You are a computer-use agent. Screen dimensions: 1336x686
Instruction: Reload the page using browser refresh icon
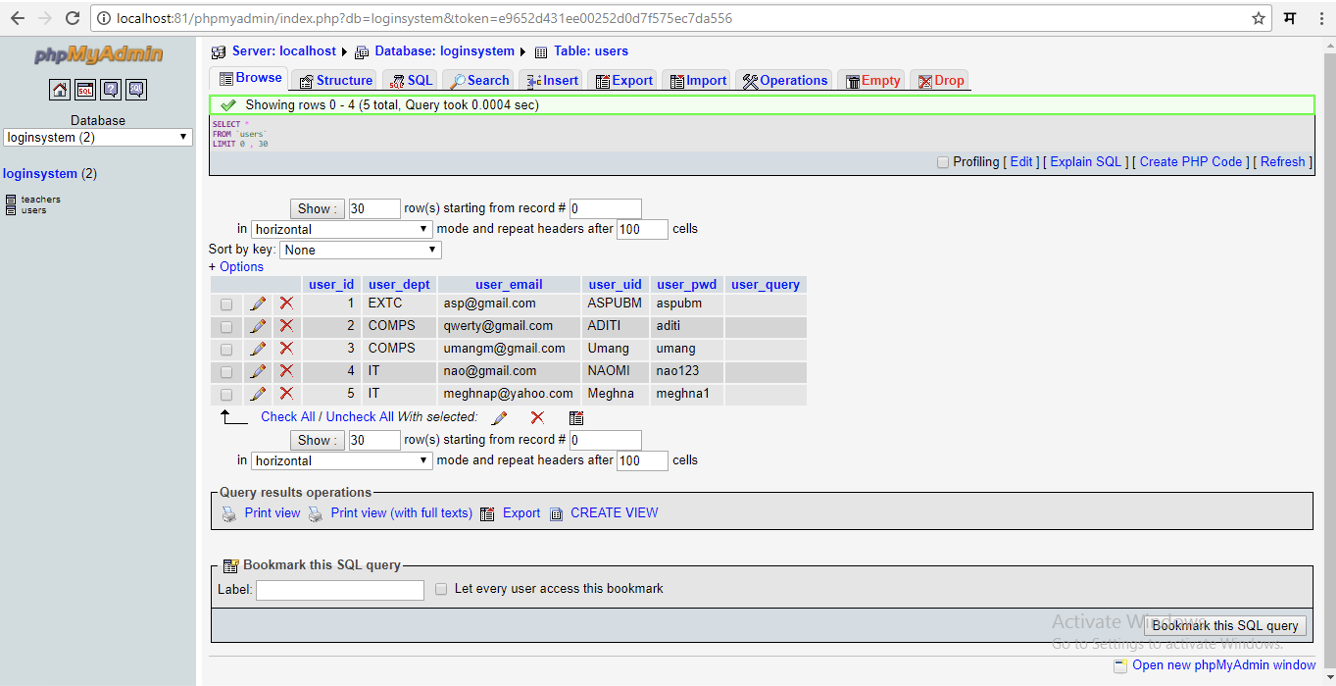[x=72, y=18]
